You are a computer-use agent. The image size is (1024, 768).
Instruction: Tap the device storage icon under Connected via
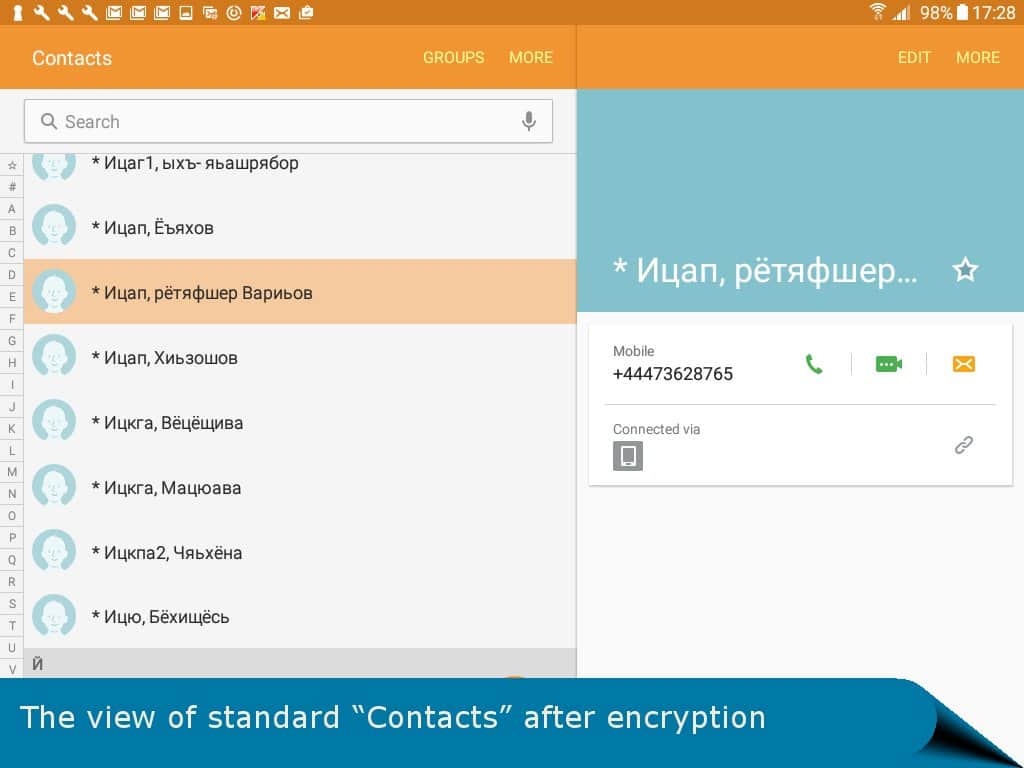pos(628,456)
